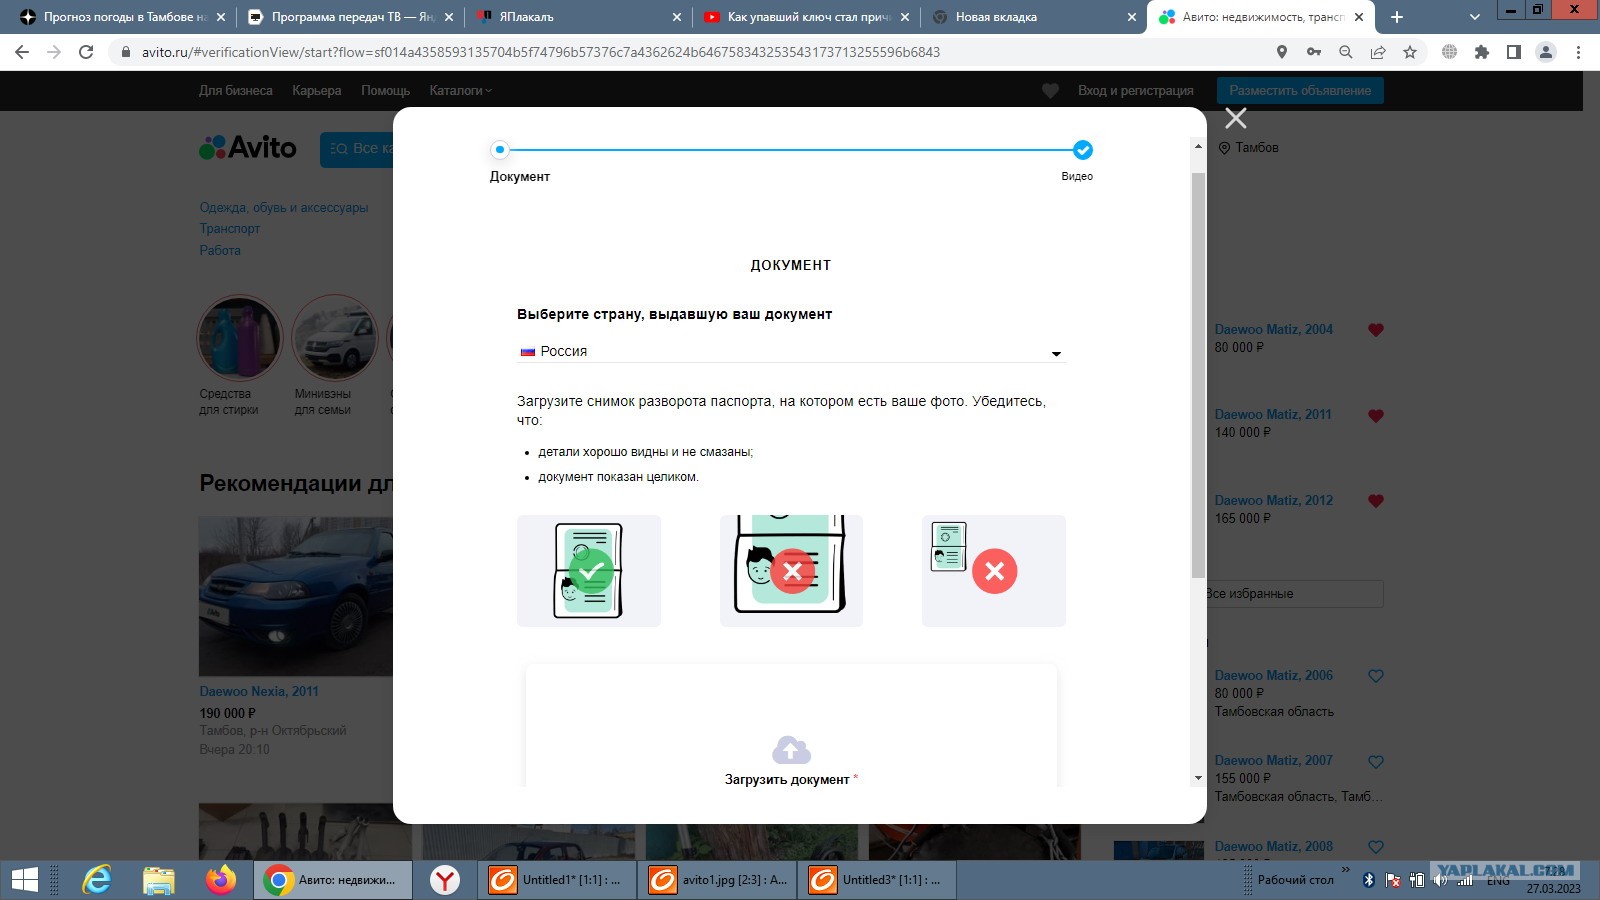This screenshot has width=1600, height=900.
Task: Open Chrome extensions puzzle icon
Action: pyautogui.click(x=1482, y=52)
